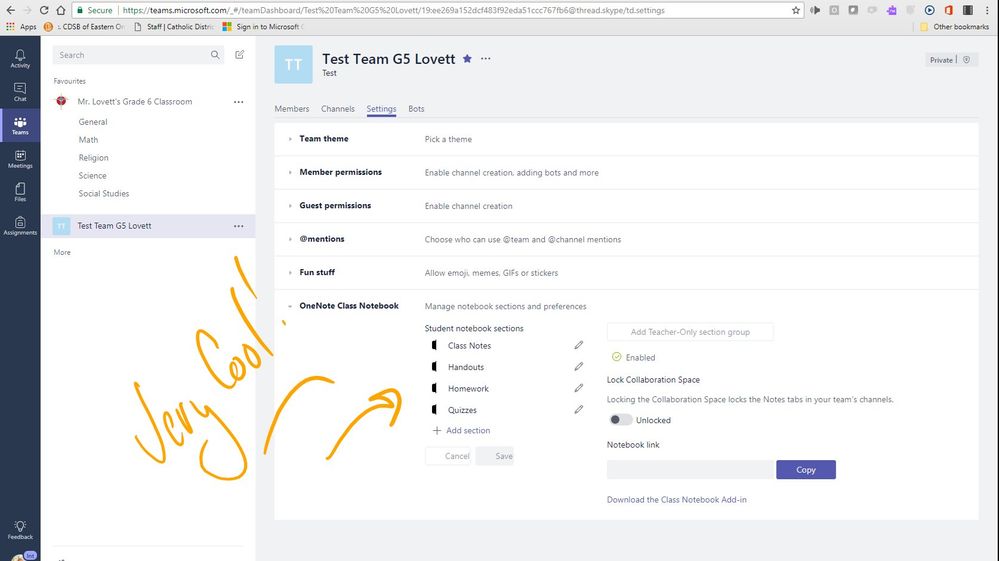Image resolution: width=999 pixels, height=561 pixels.
Task: Bookmark this page with the star
Action: [796, 10]
